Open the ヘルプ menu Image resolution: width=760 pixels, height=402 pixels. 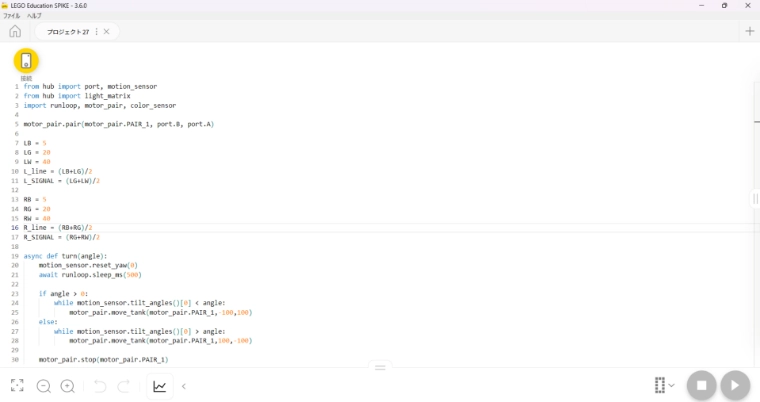click(x=34, y=16)
